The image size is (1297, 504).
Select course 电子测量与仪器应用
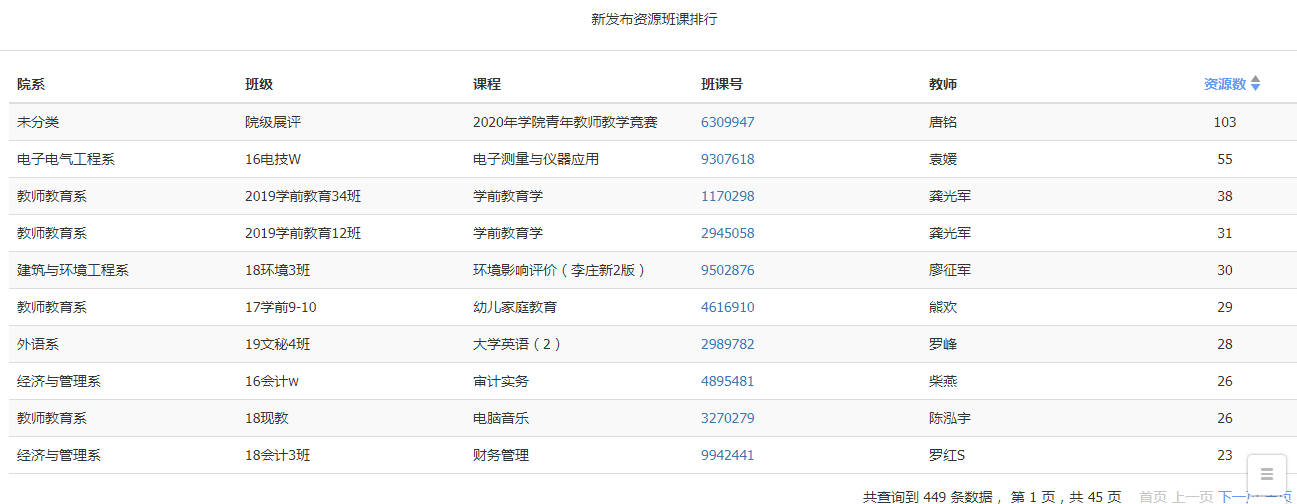(536, 159)
